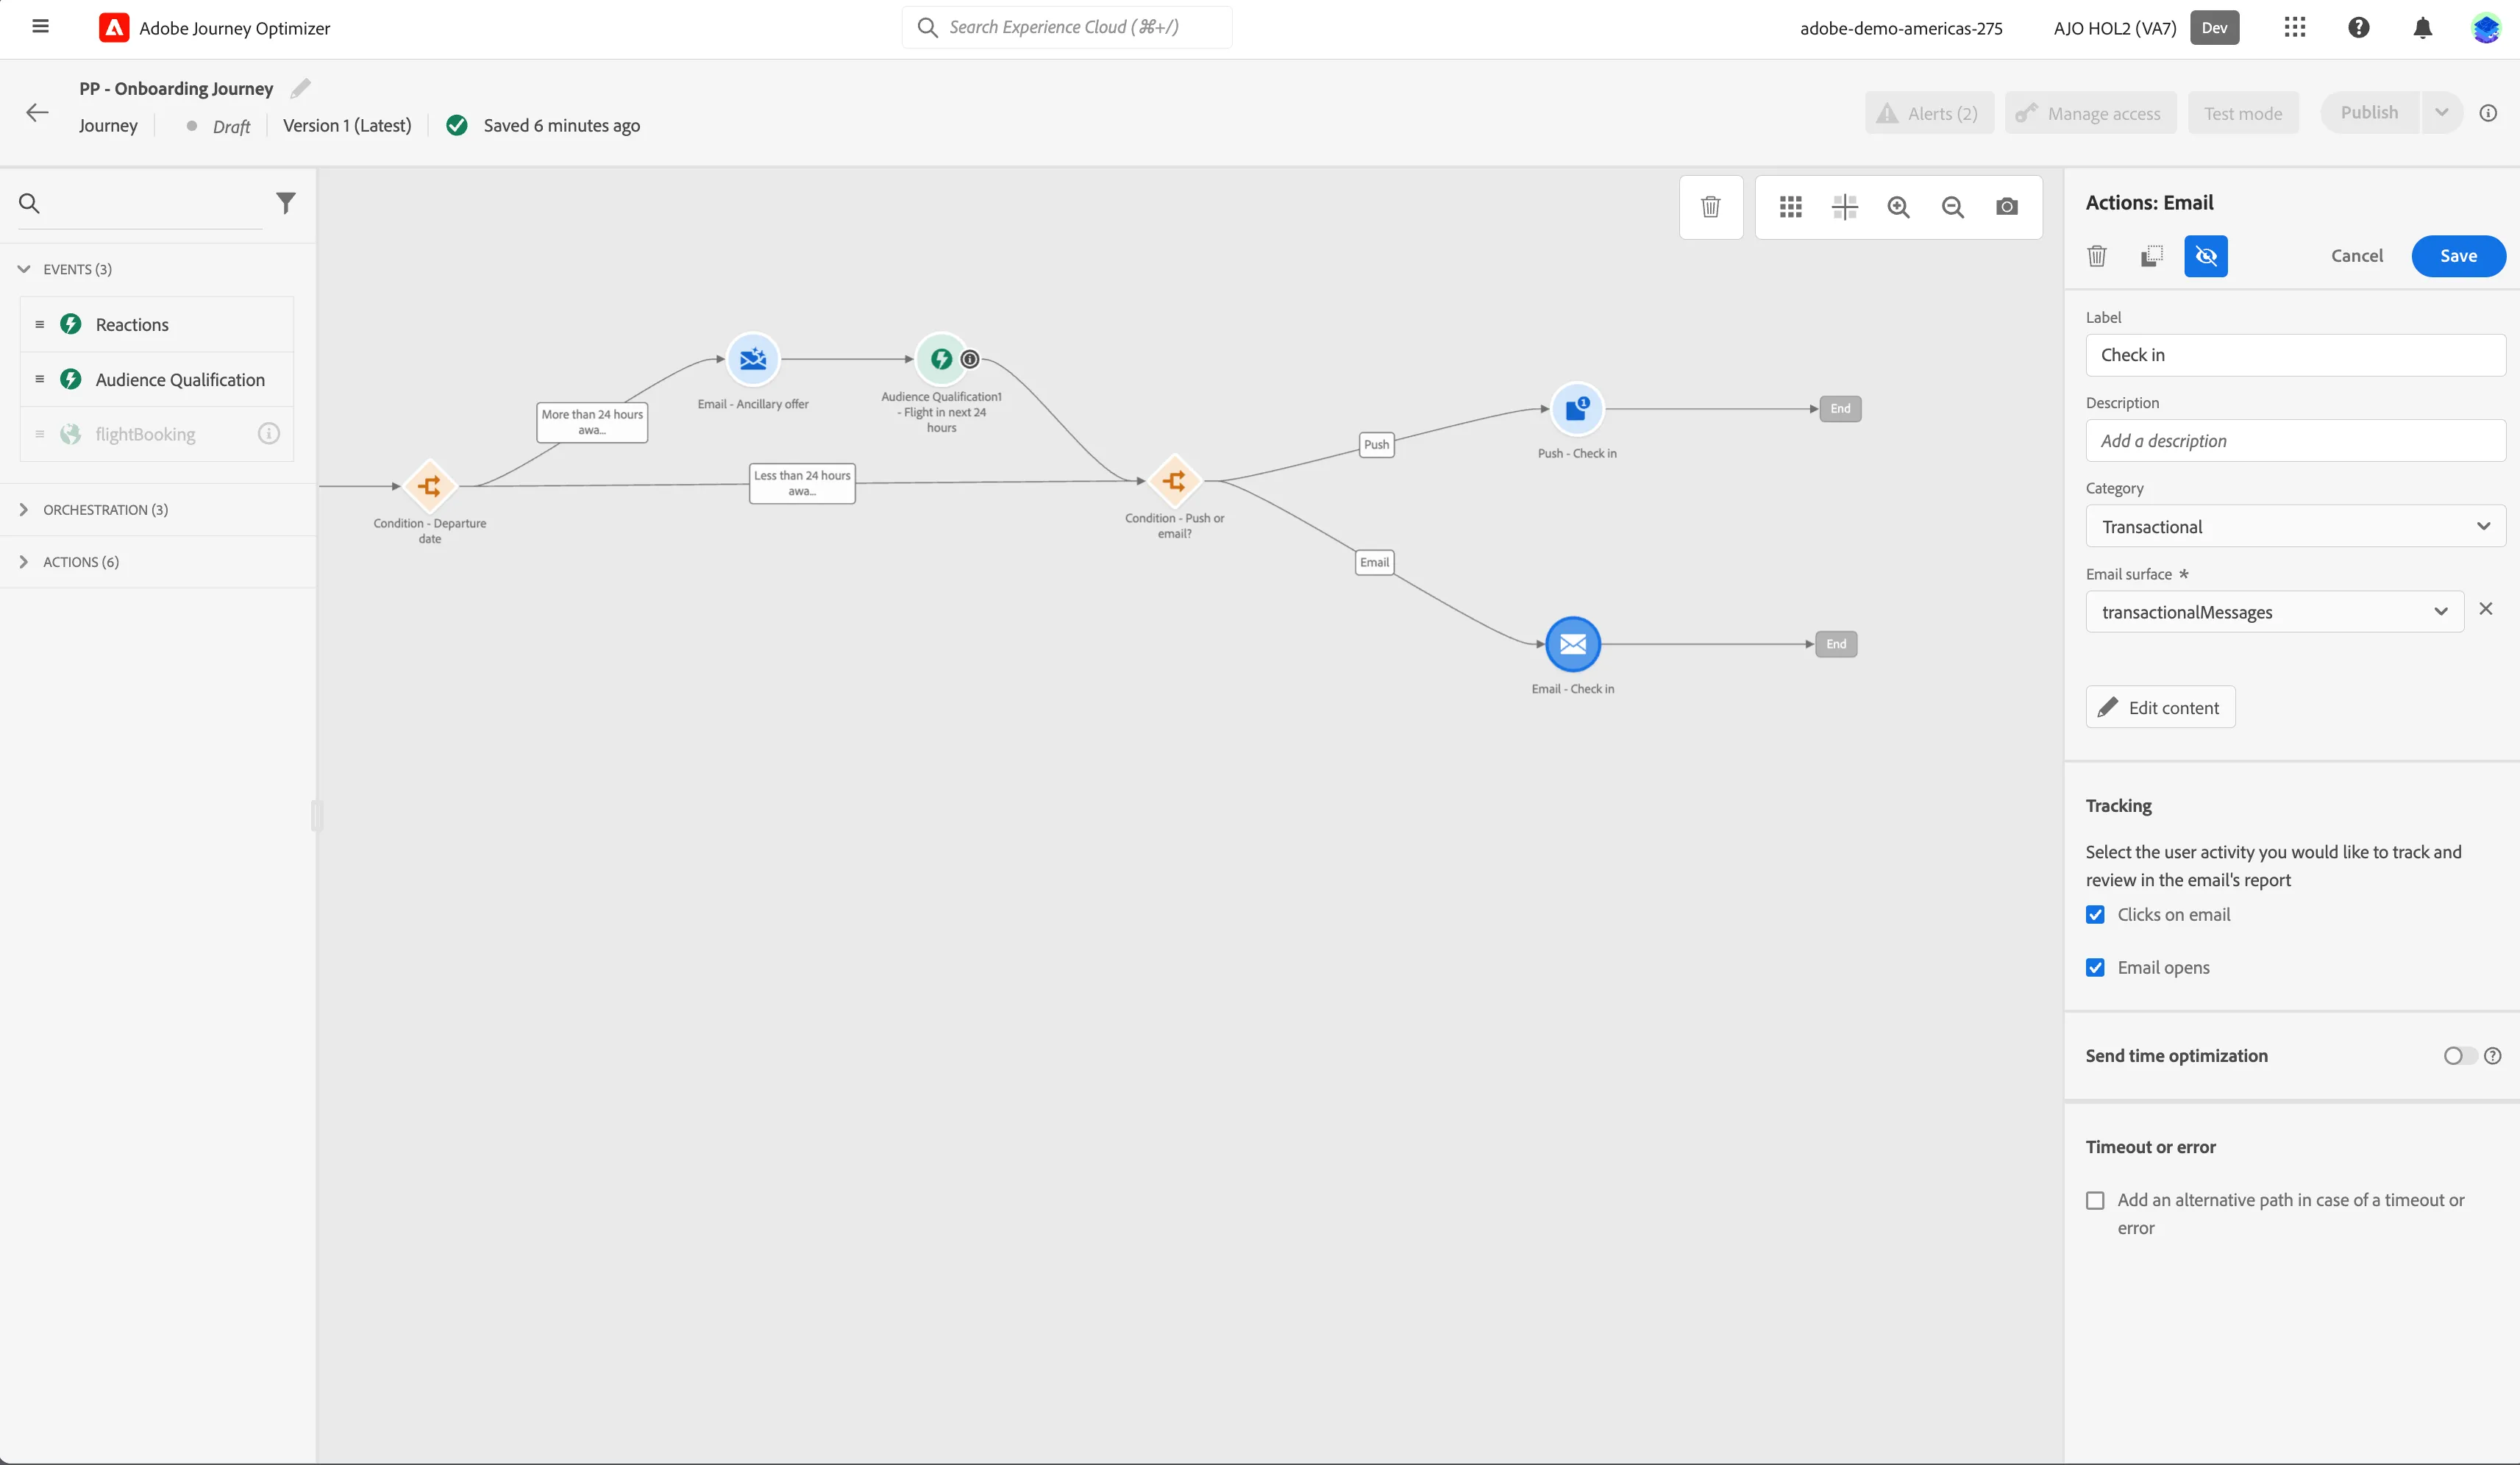Open the Email surface transactionalMessages dropdown
This screenshot has height=1465, width=2520.
(x=2274, y=611)
